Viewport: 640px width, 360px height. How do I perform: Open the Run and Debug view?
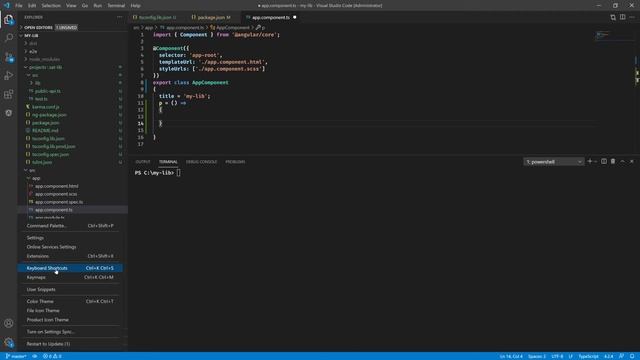pos(9,76)
